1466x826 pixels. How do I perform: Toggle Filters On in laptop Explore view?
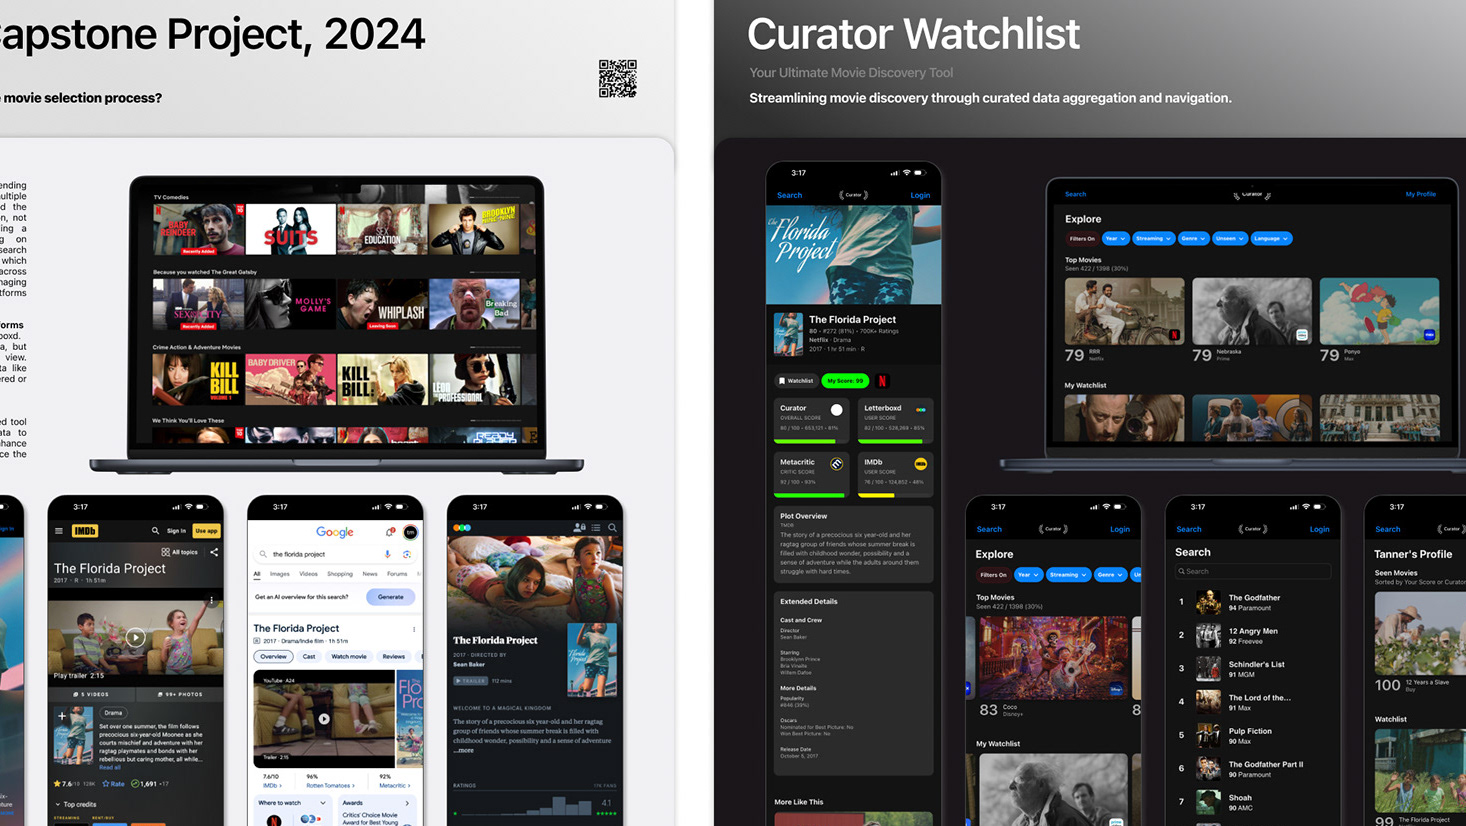[x=1082, y=239]
